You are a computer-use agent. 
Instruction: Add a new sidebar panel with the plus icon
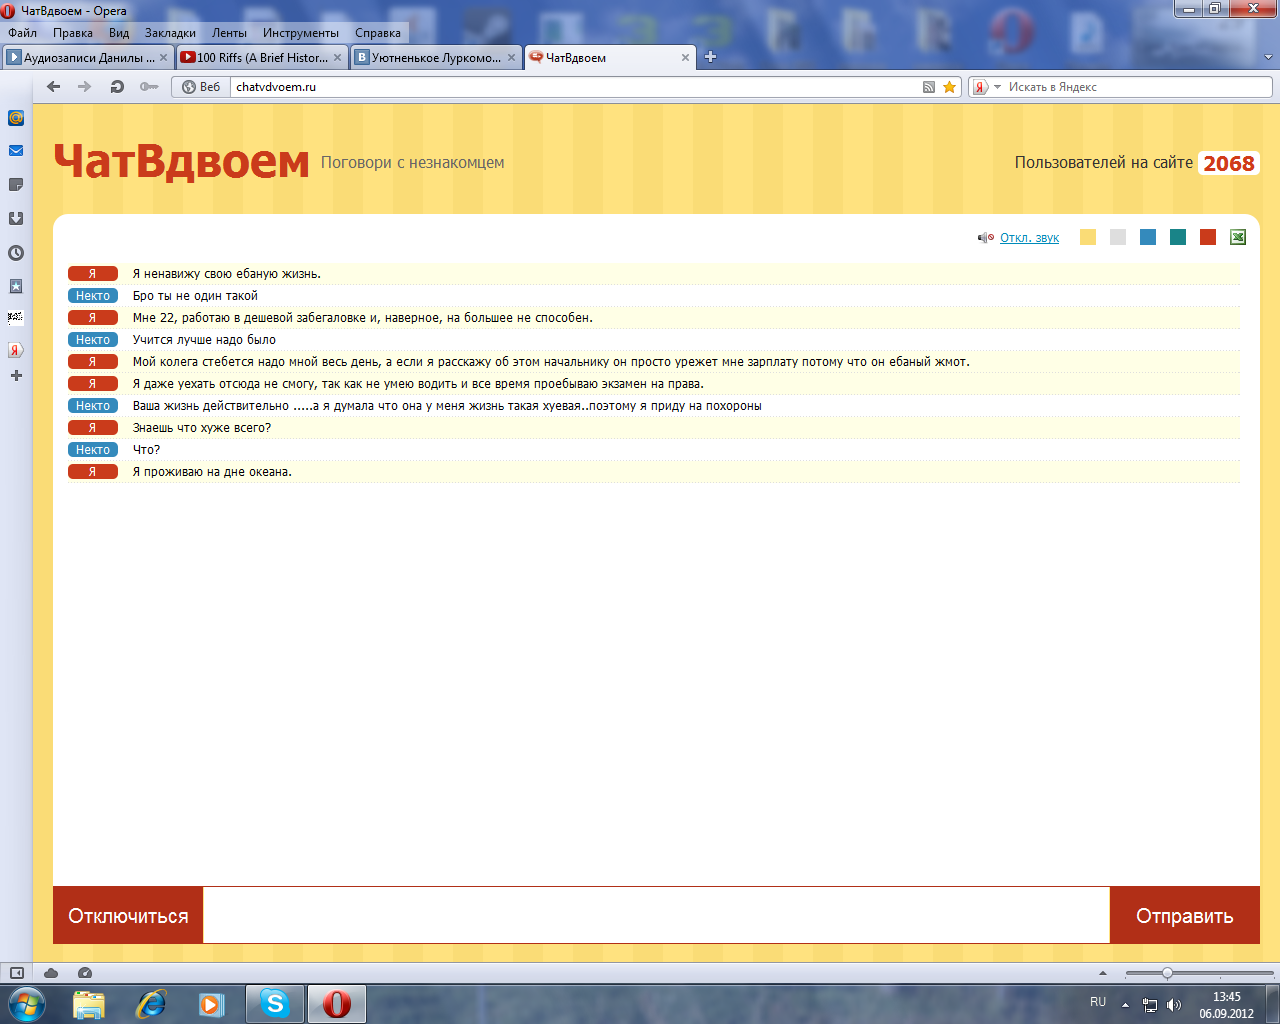tap(16, 376)
